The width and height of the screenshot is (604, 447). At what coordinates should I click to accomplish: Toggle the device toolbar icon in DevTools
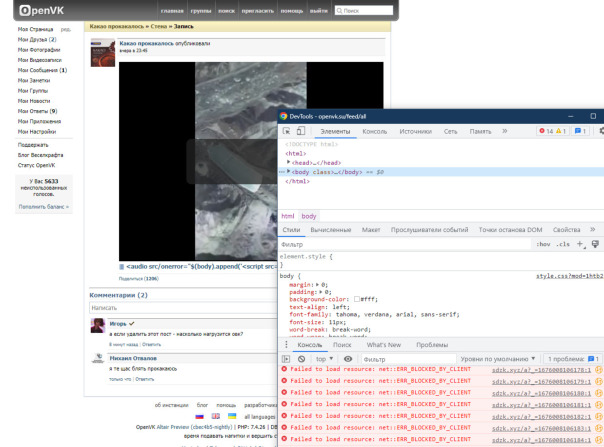coord(301,131)
